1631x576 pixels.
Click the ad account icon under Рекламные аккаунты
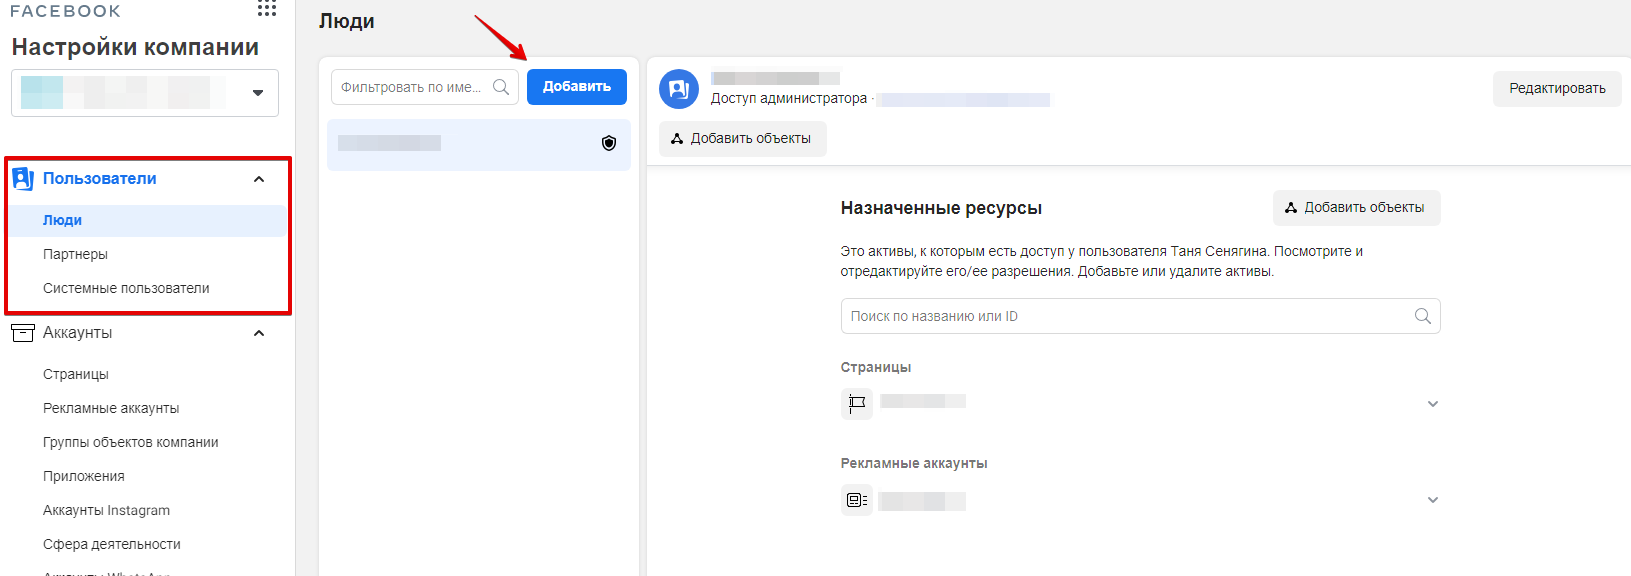pyautogui.click(x=857, y=500)
